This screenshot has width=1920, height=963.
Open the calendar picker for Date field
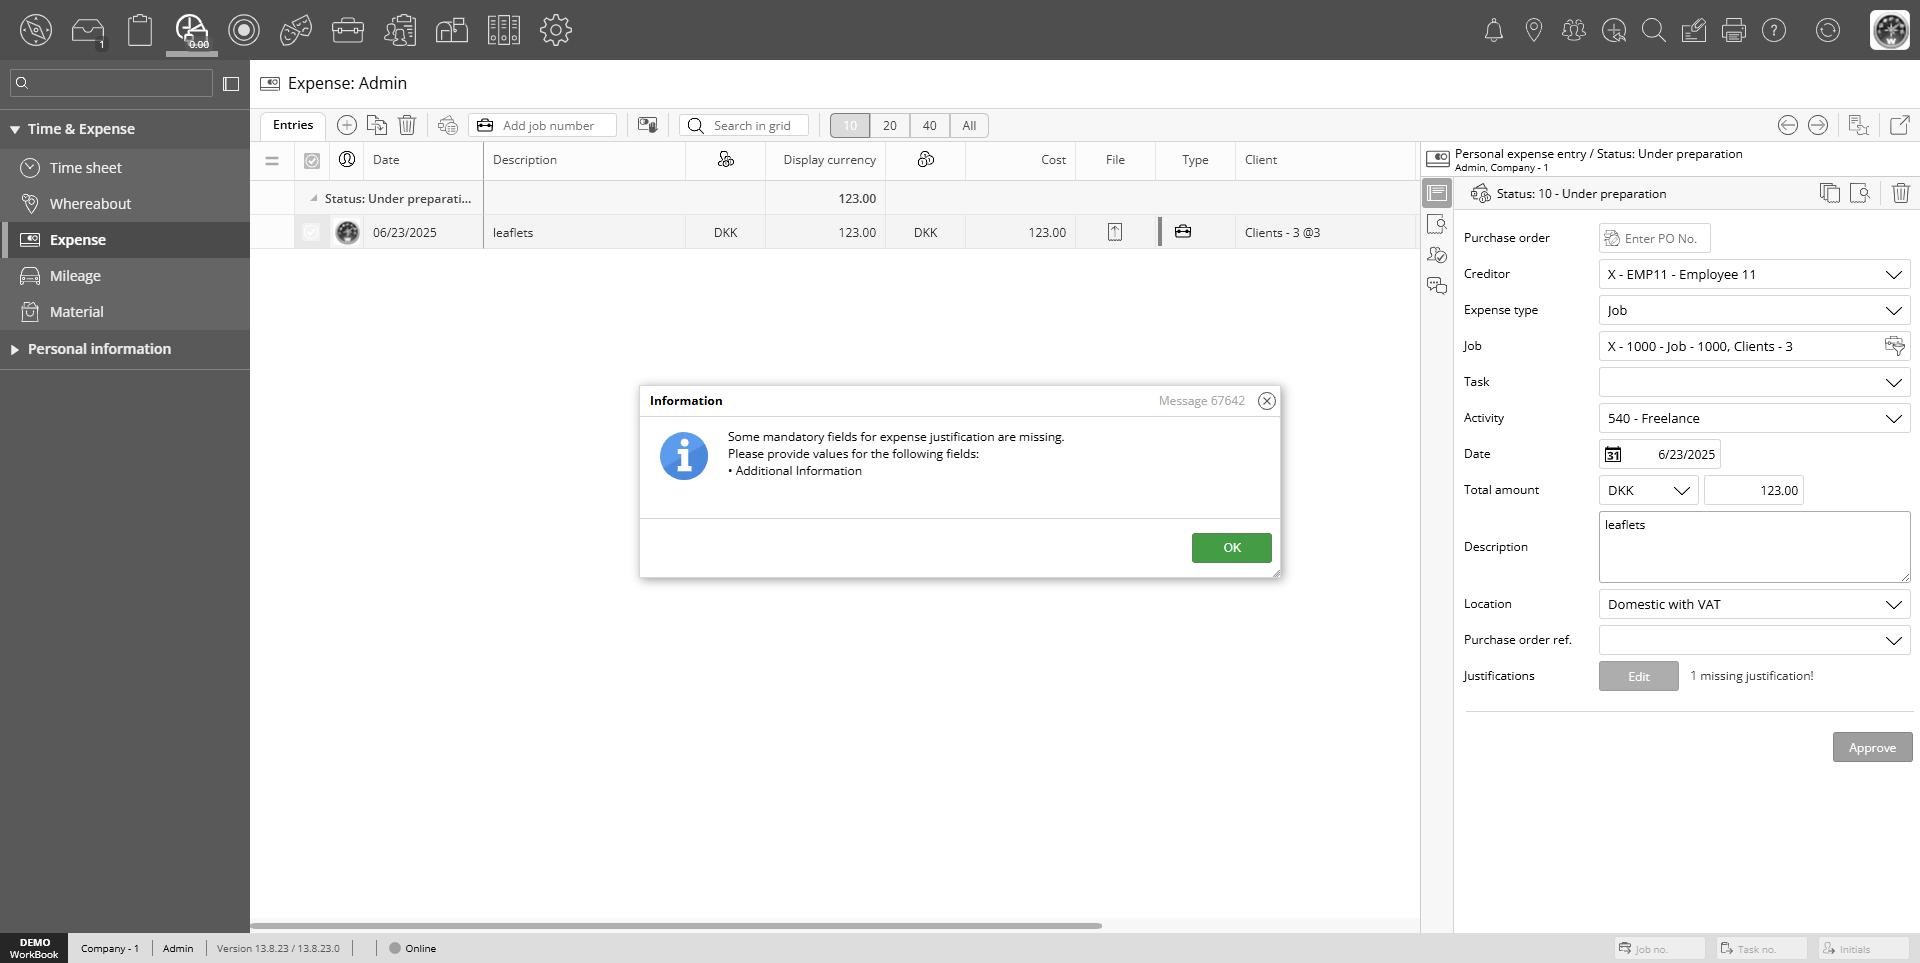pos(1613,455)
